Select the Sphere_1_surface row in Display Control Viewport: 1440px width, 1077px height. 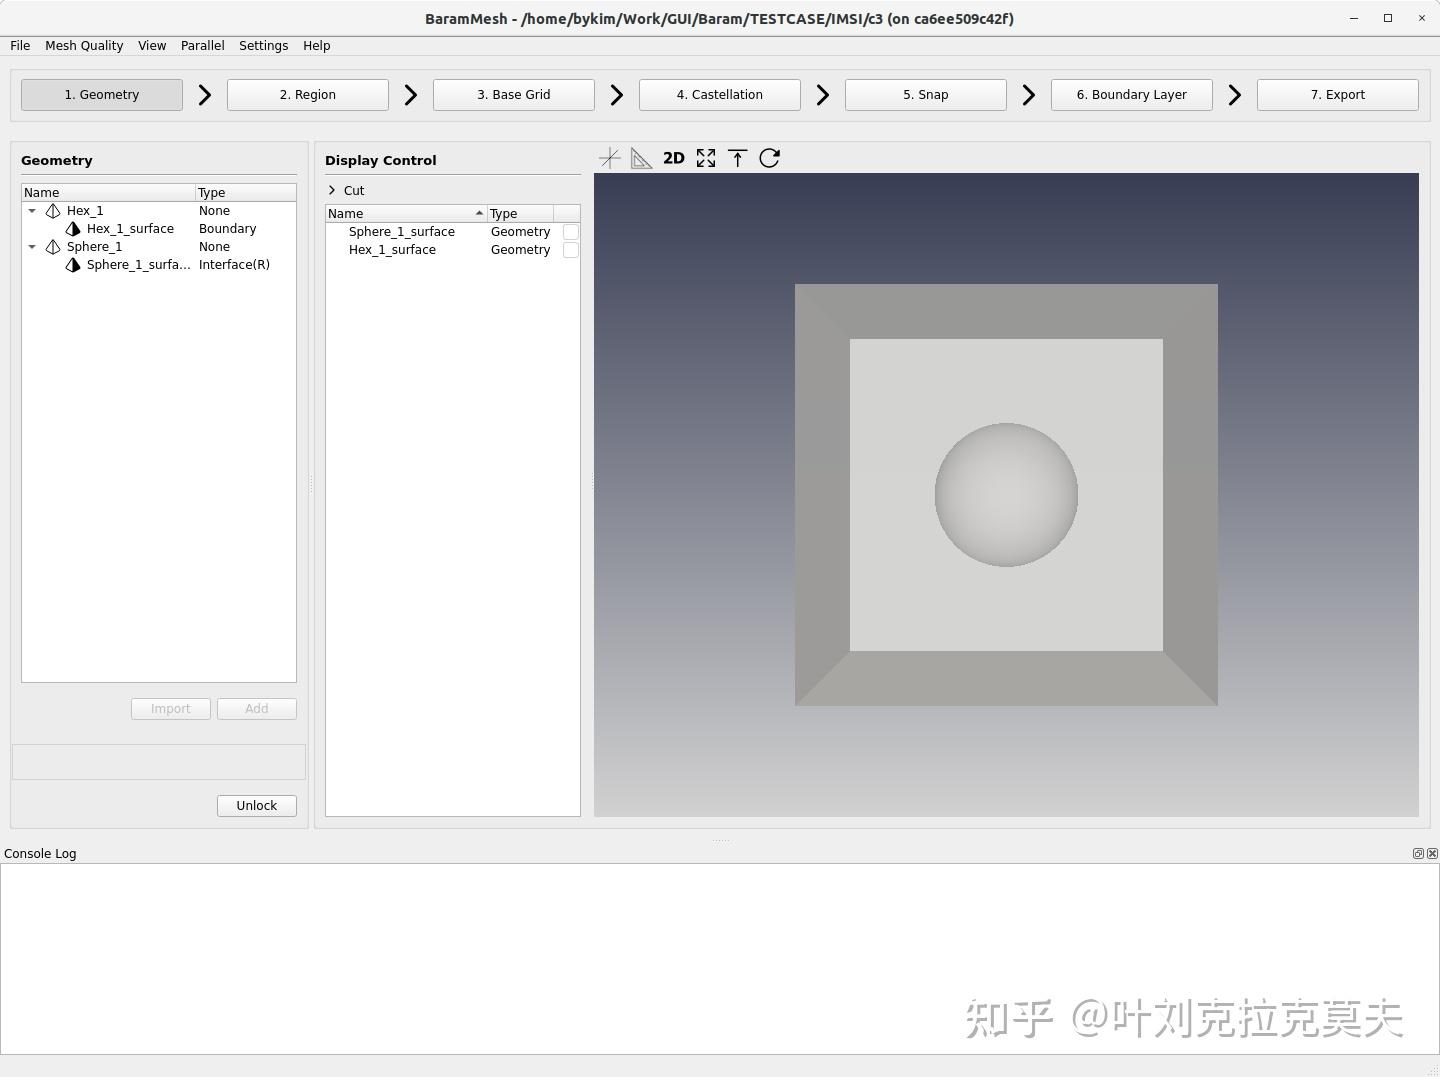click(x=453, y=232)
